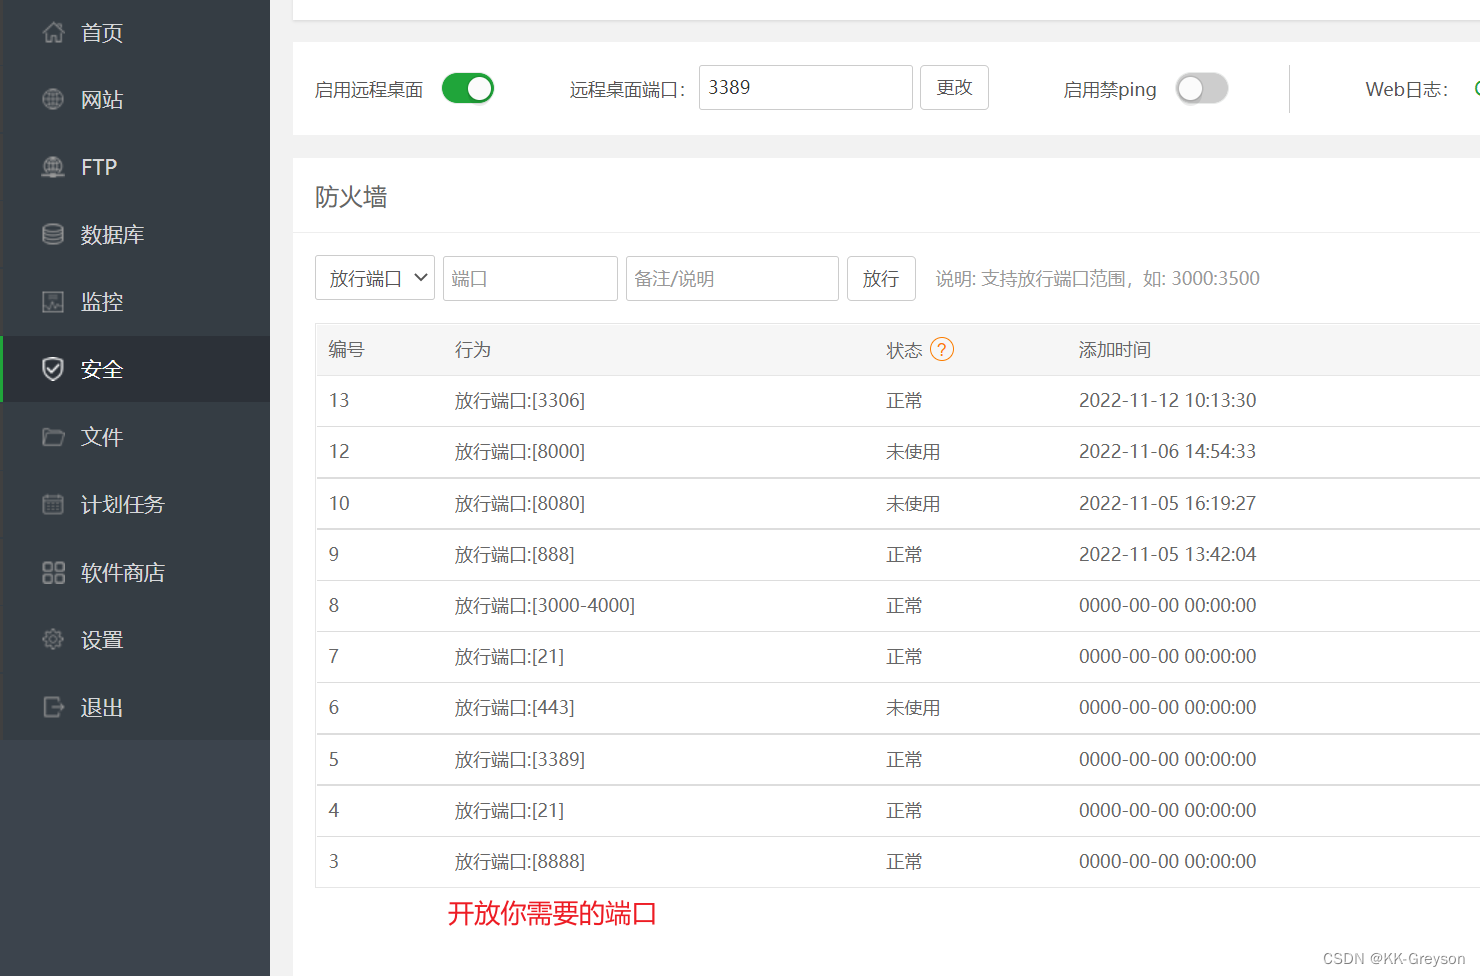Click the grid icon beside 软件商店

click(53, 572)
